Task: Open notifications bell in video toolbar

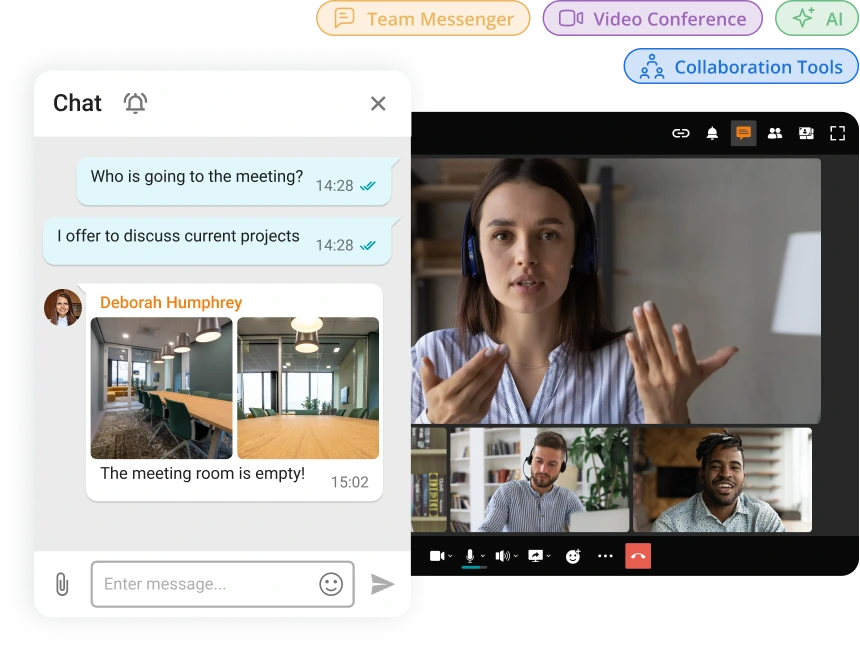Action: pos(712,133)
